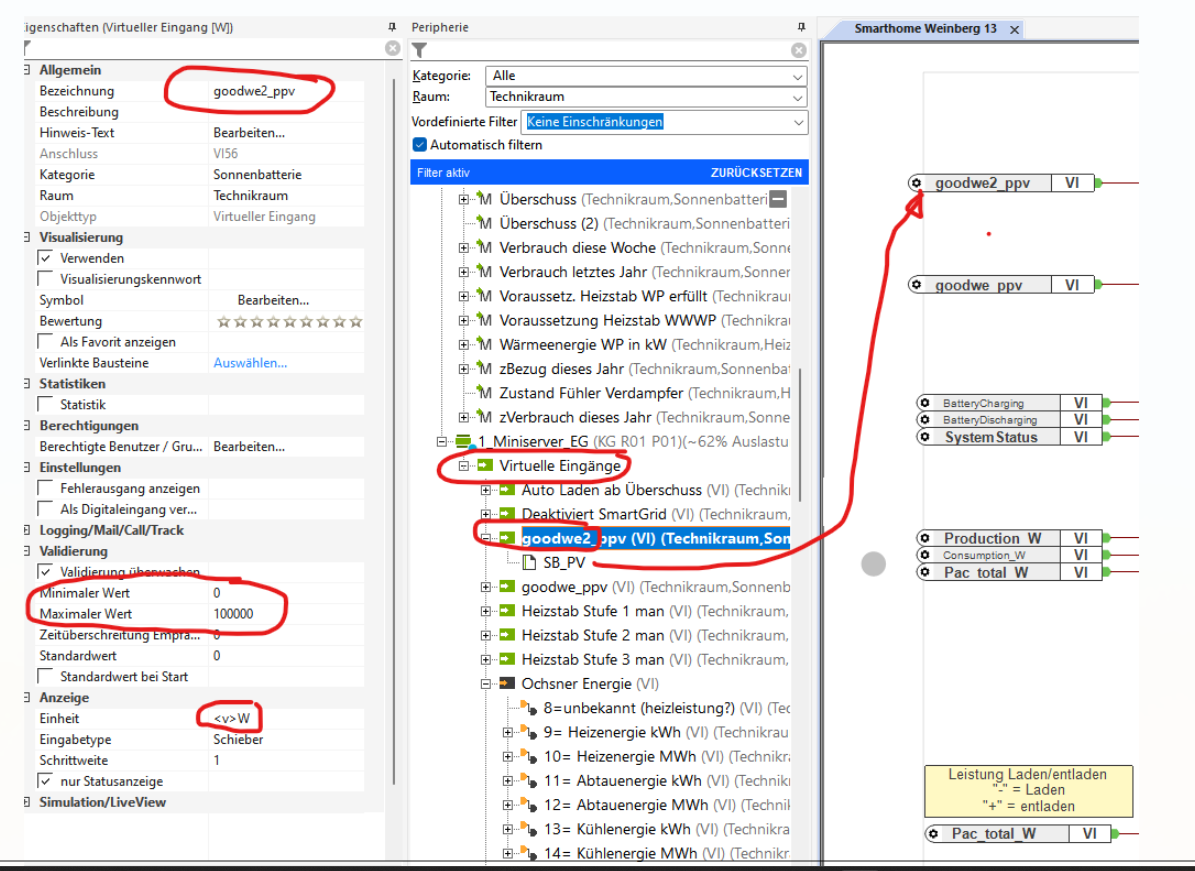
Task: Click the Ochsner Energie orange arrow icon
Action: click(x=507, y=684)
